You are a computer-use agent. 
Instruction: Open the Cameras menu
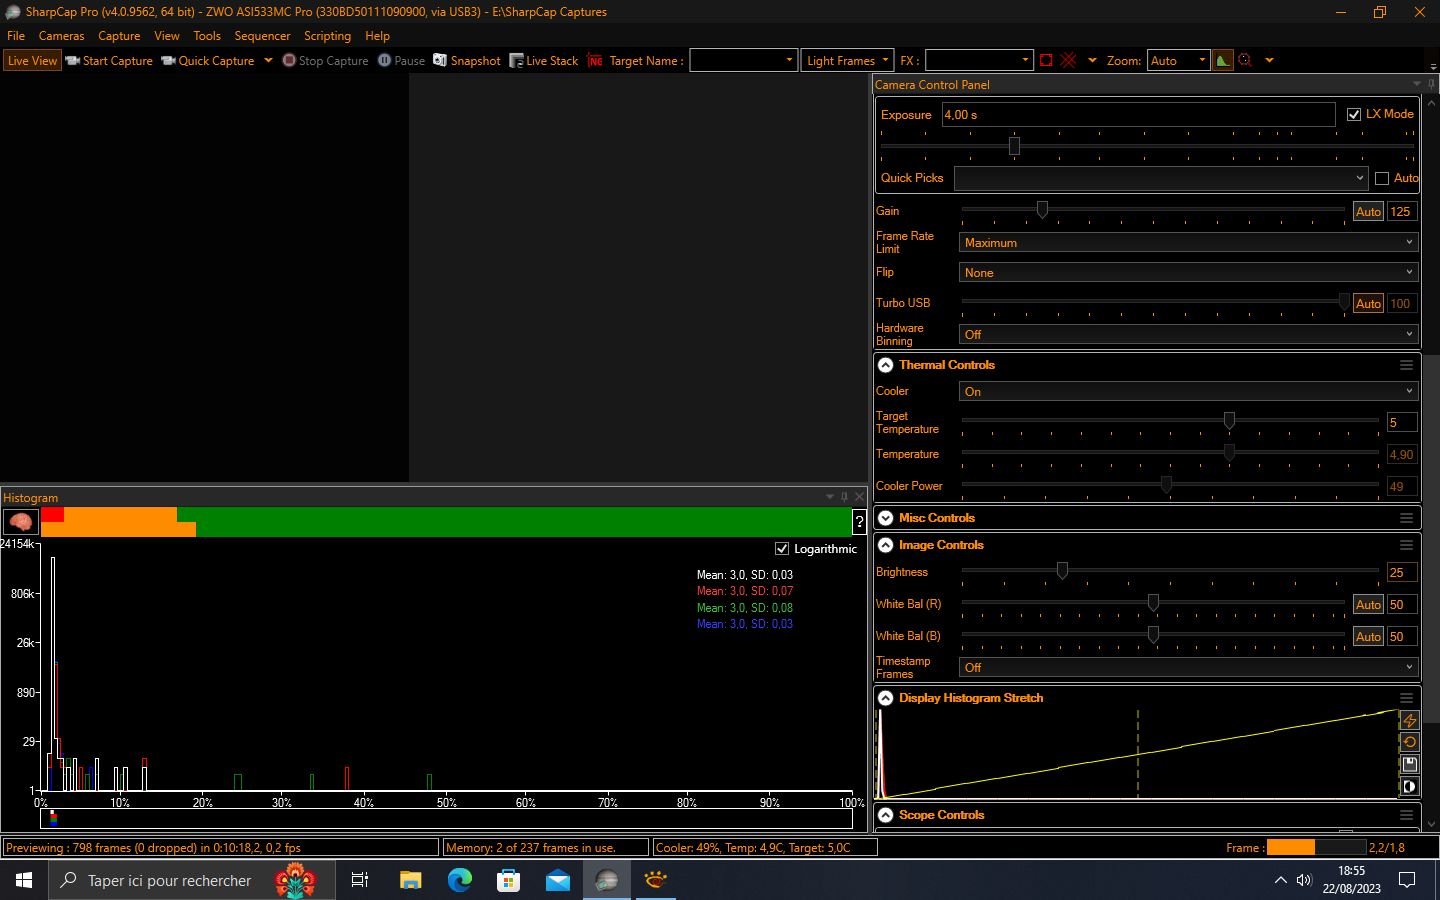coord(61,36)
